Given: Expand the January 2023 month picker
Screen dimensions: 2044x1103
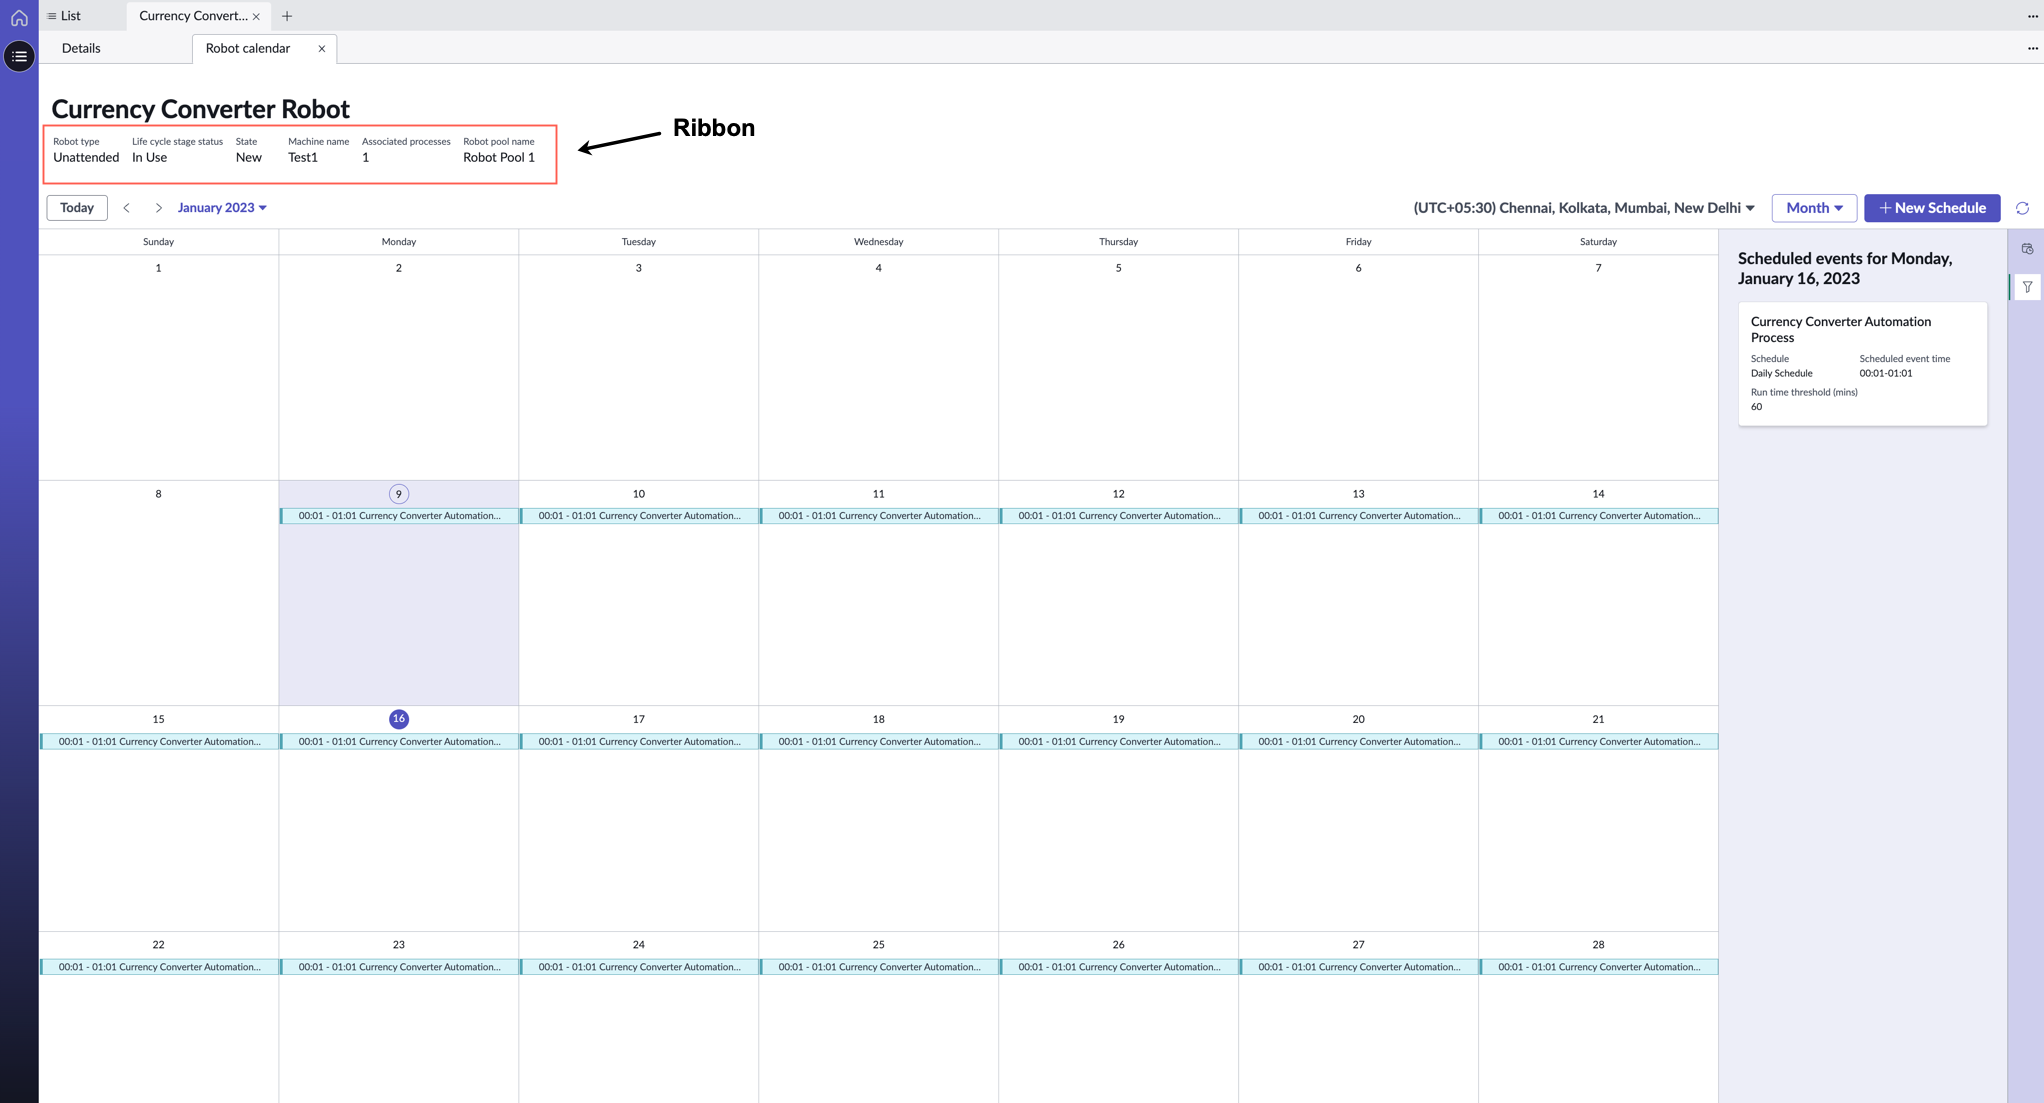Looking at the screenshot, I should 222,208.
